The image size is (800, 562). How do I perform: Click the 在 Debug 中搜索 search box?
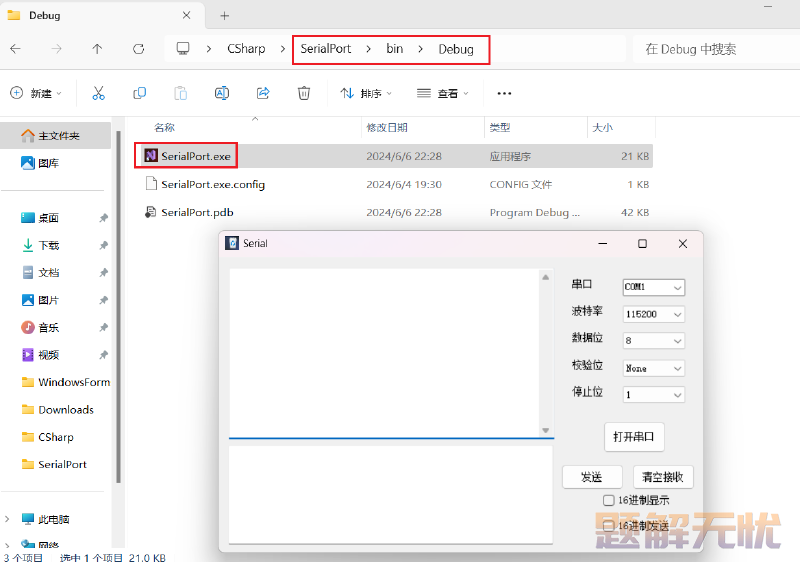pos(714,49)
